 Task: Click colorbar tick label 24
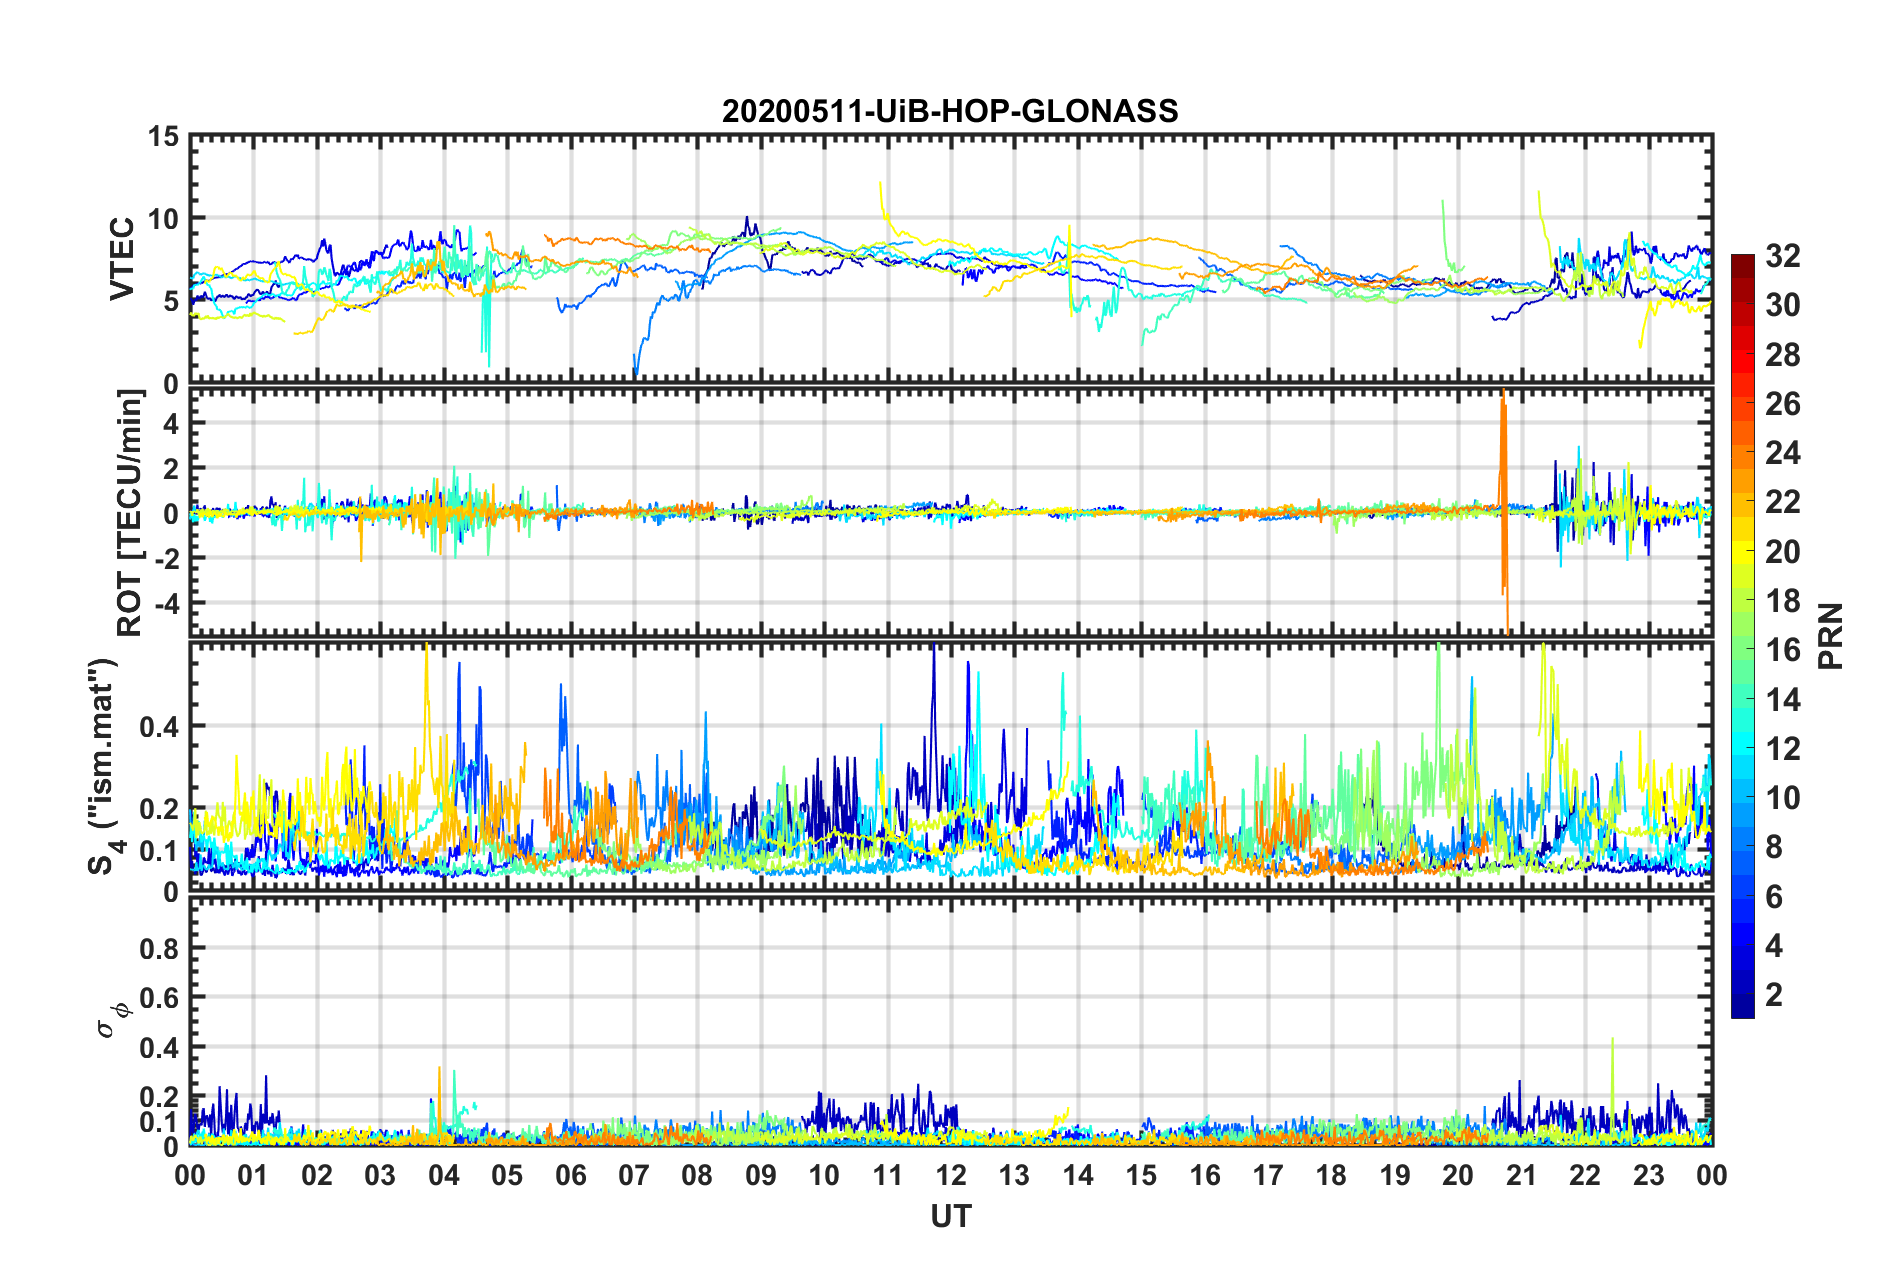[x=1782, y=454]
